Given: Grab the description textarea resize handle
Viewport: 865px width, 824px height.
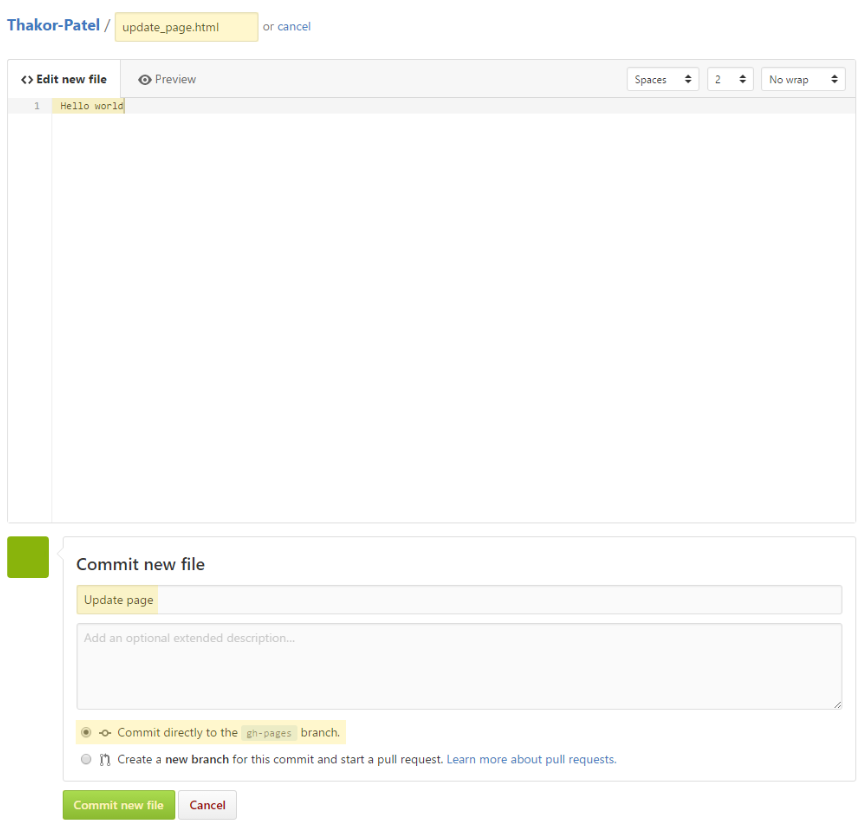Looking at the screenshot, I should [837, 705].
